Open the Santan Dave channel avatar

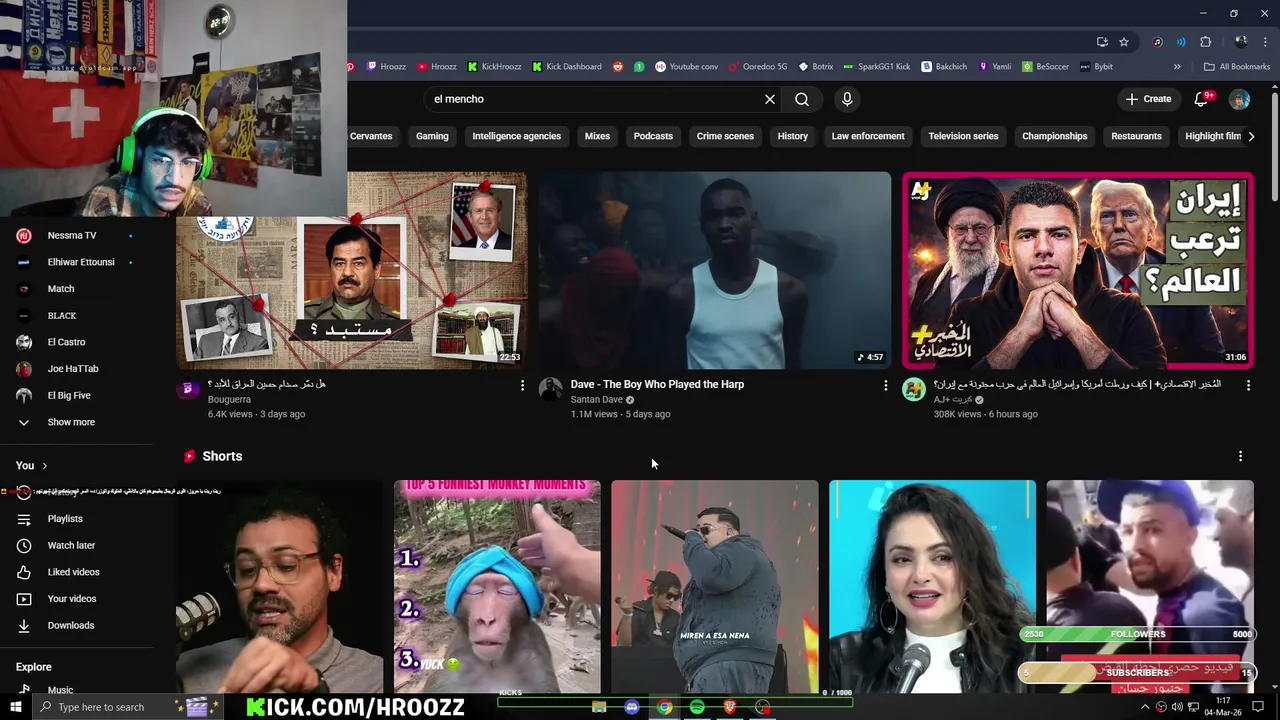point(551,389)
